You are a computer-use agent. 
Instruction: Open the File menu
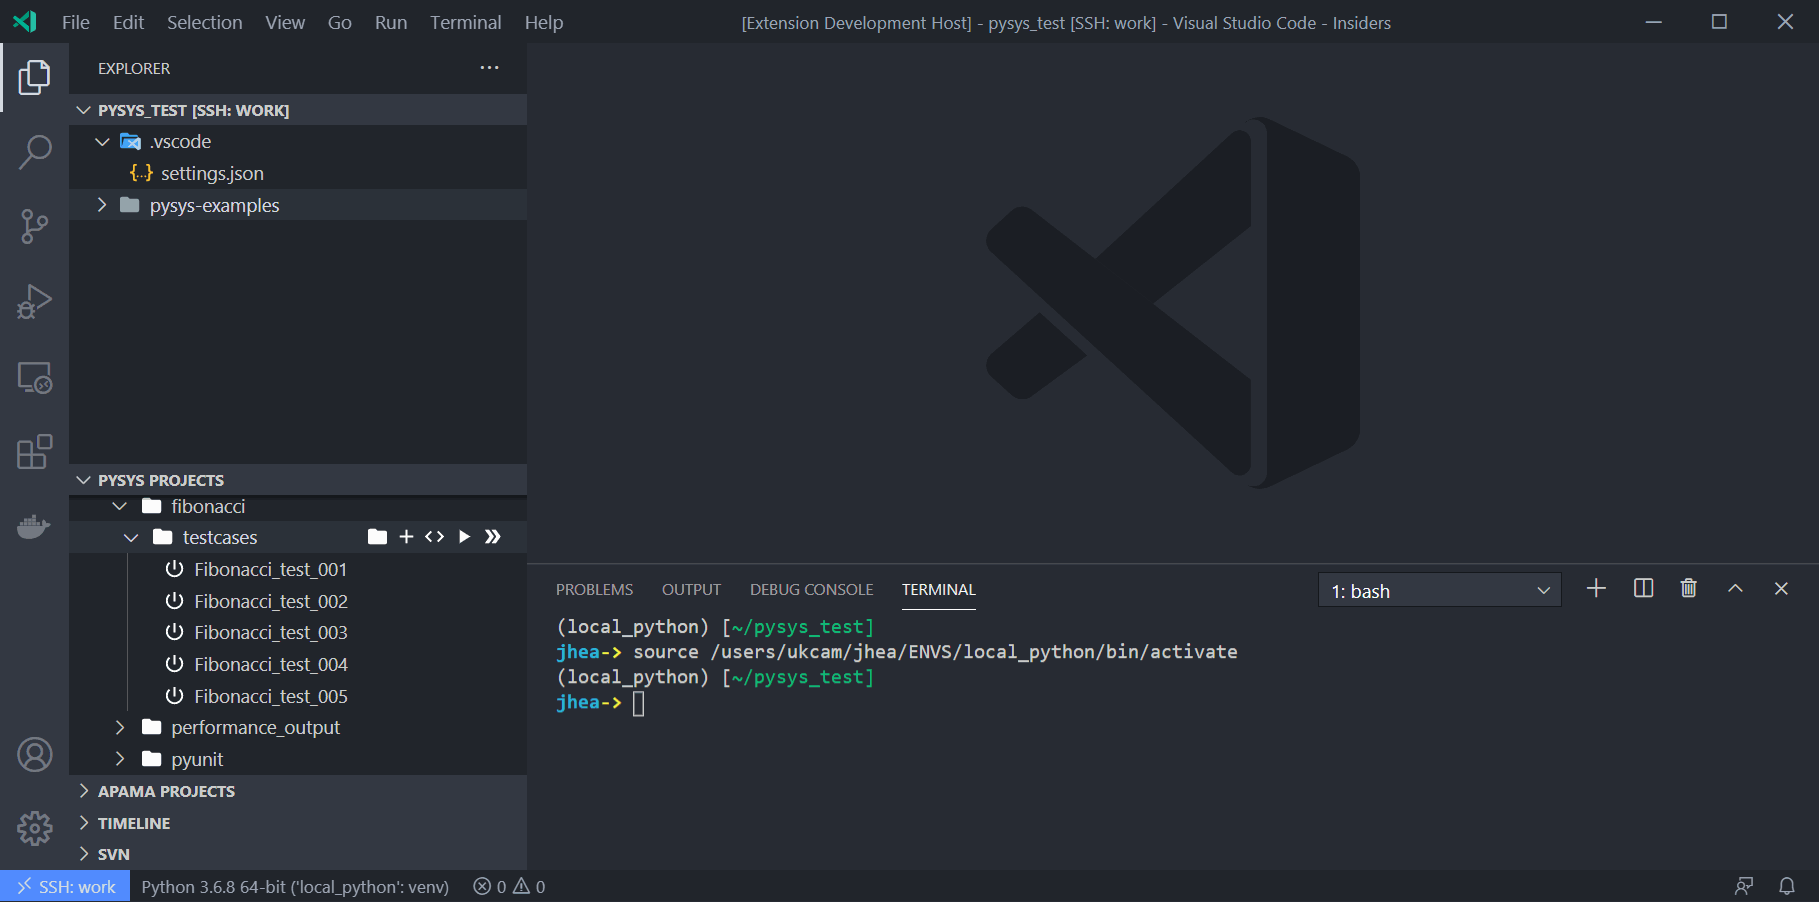pyautogui.click(x=76, y=22)
